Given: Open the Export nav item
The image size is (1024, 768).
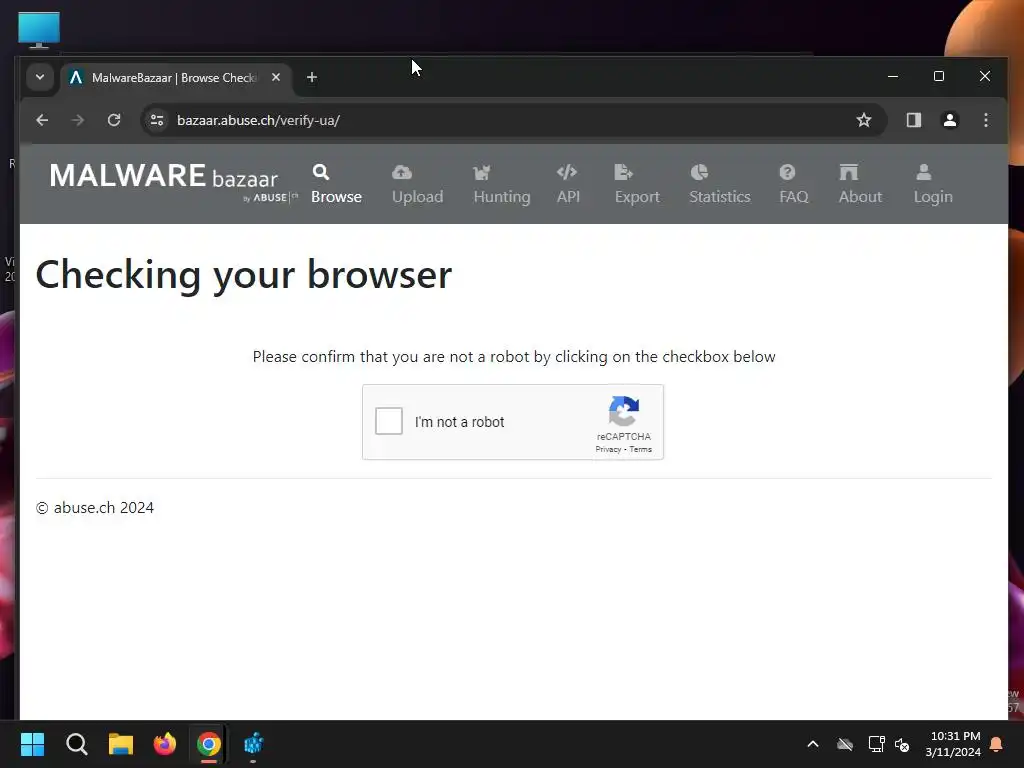Looking at the screenshot, I should [x=637, y=184].
